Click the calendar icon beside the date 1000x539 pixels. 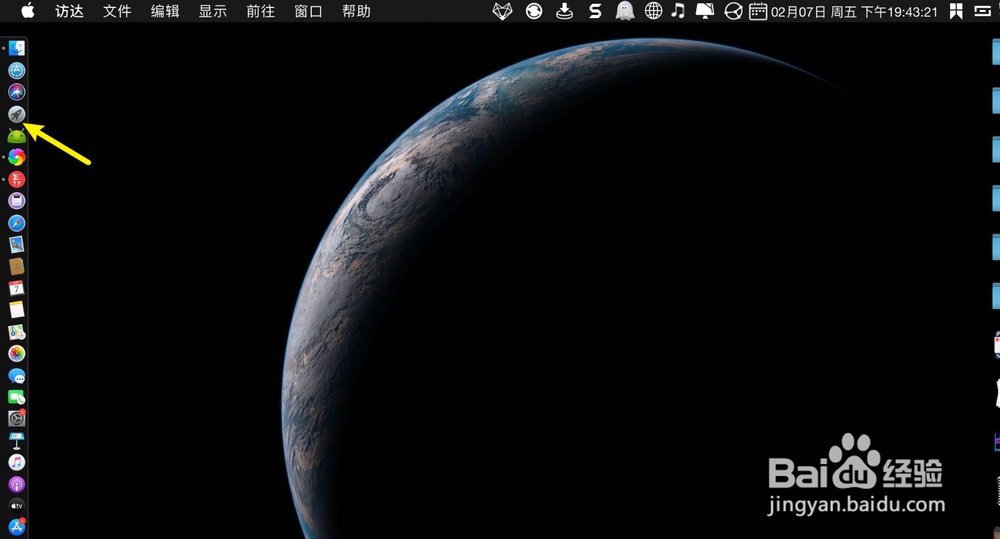tap(758, 11)
